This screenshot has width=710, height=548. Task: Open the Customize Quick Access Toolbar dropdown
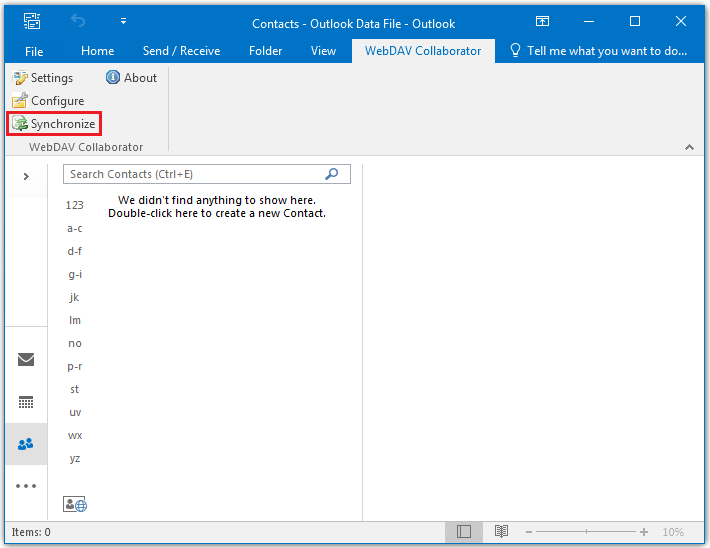pyautogui.click(x=123, y=21)
